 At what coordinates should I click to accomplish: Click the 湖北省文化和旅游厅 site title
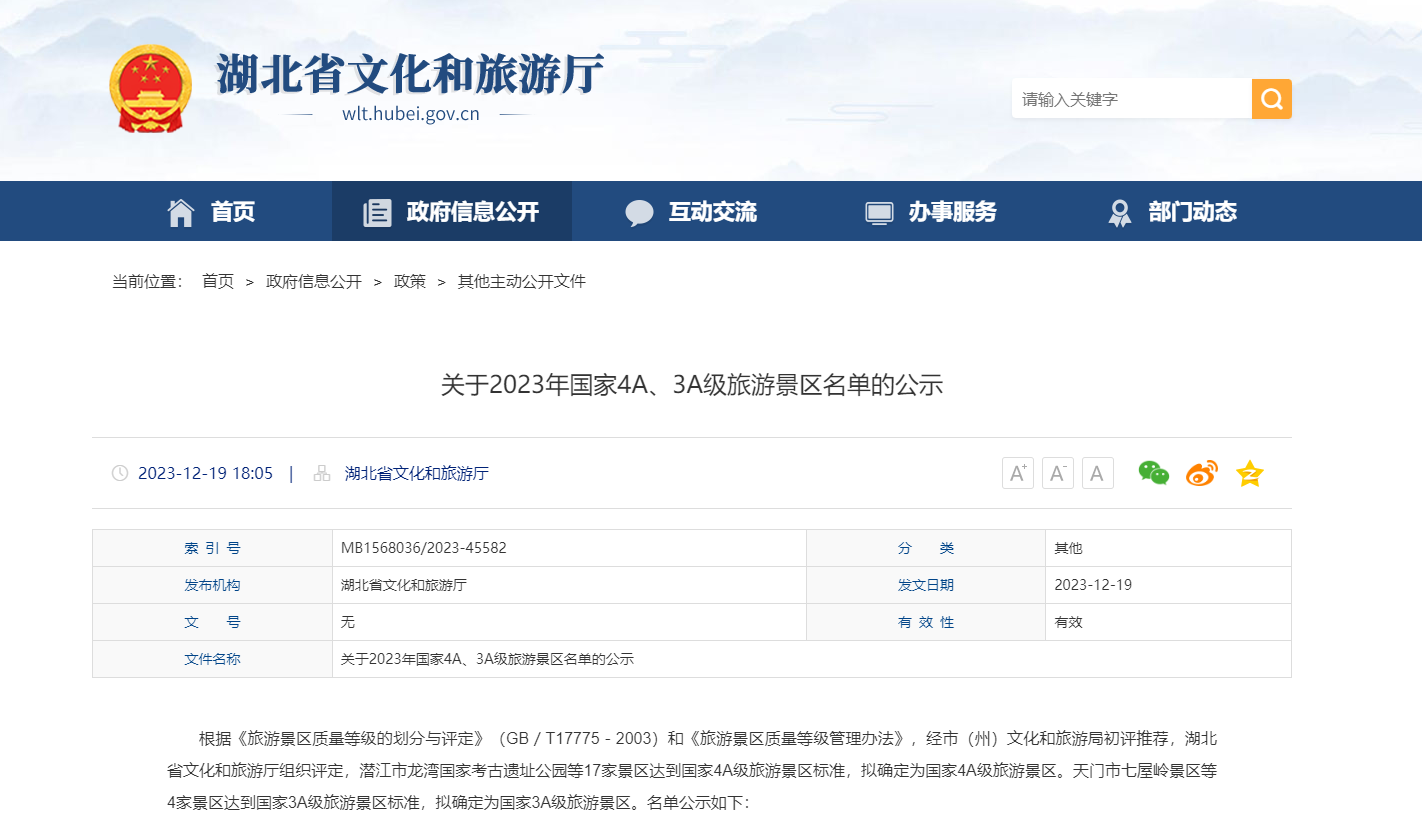pos(410,74)
